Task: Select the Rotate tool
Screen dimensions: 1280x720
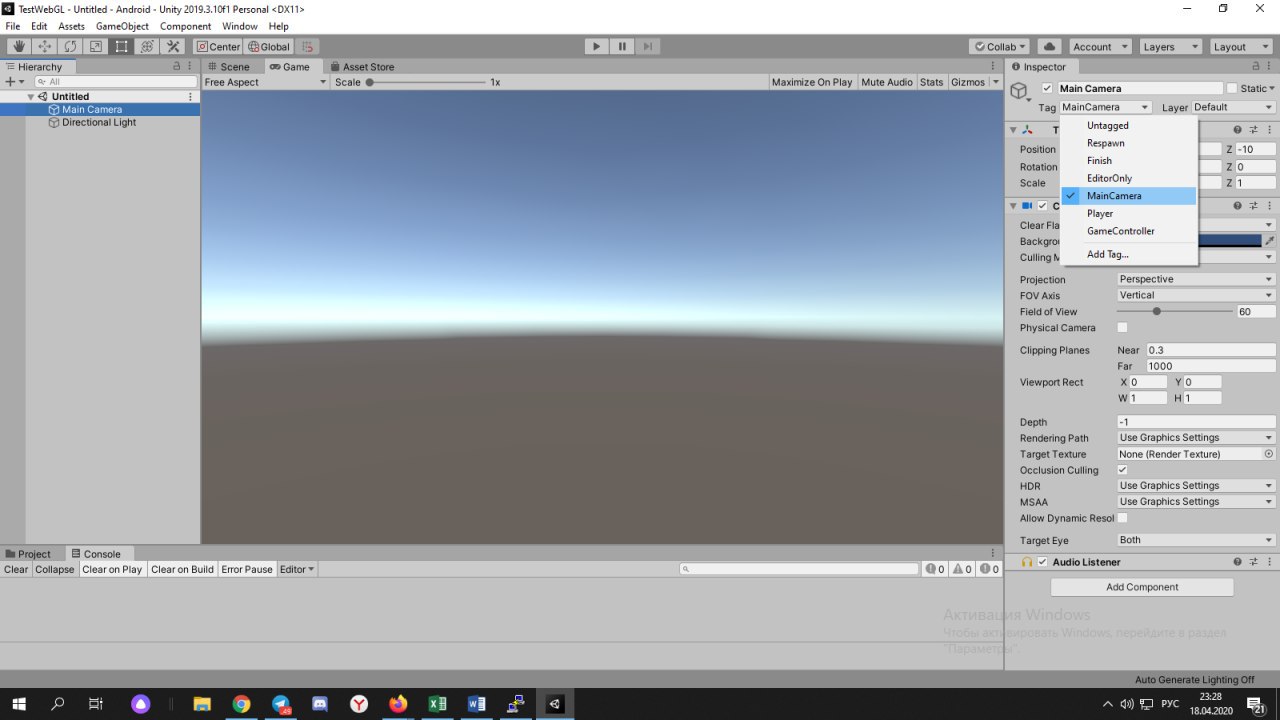Action: pyautogui.click(x=70, y=46)
